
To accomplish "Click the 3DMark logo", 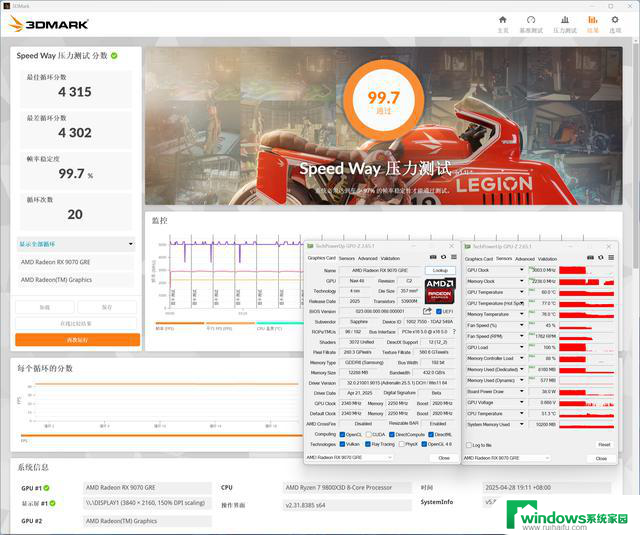I will click(48, 24).
